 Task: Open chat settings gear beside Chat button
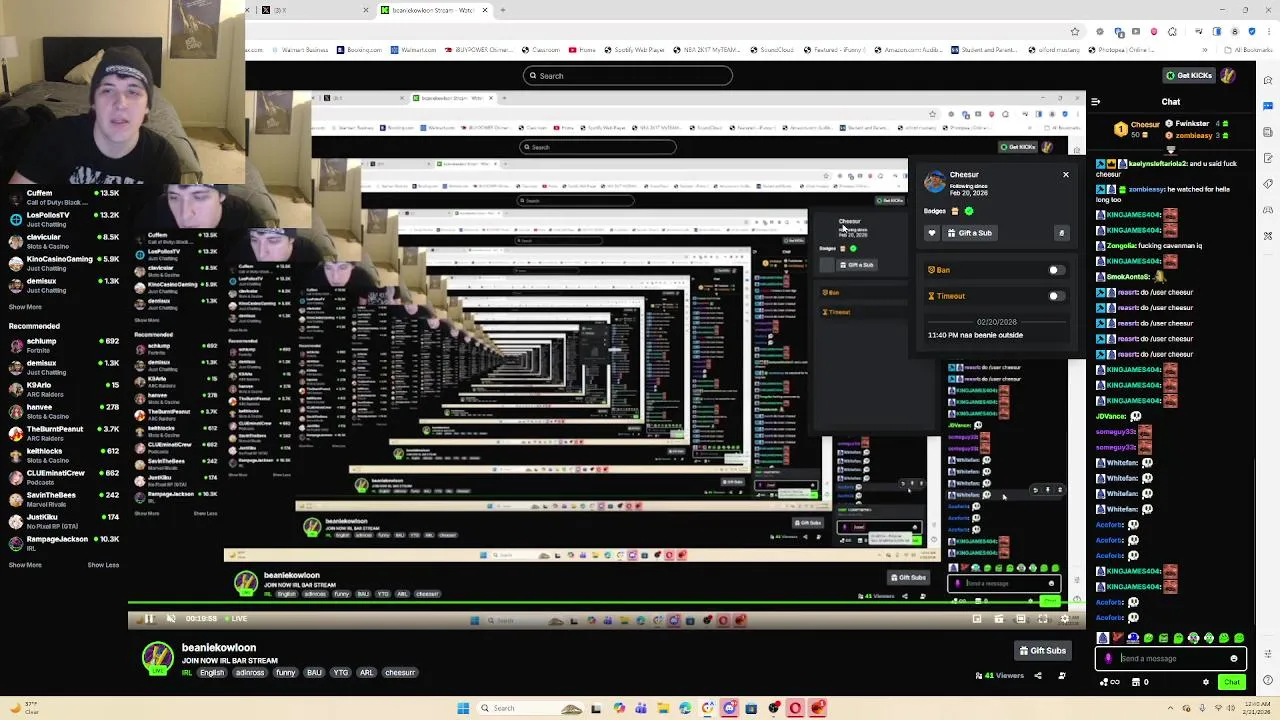coord(1206,682)
